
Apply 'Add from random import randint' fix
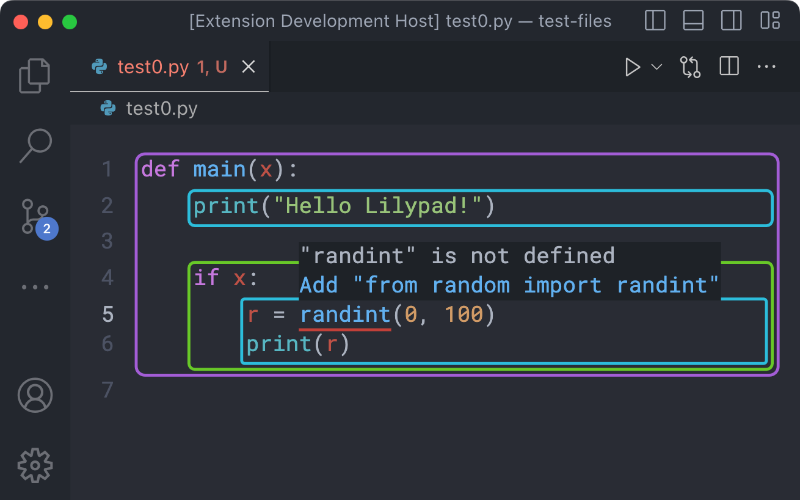point(509,285)
